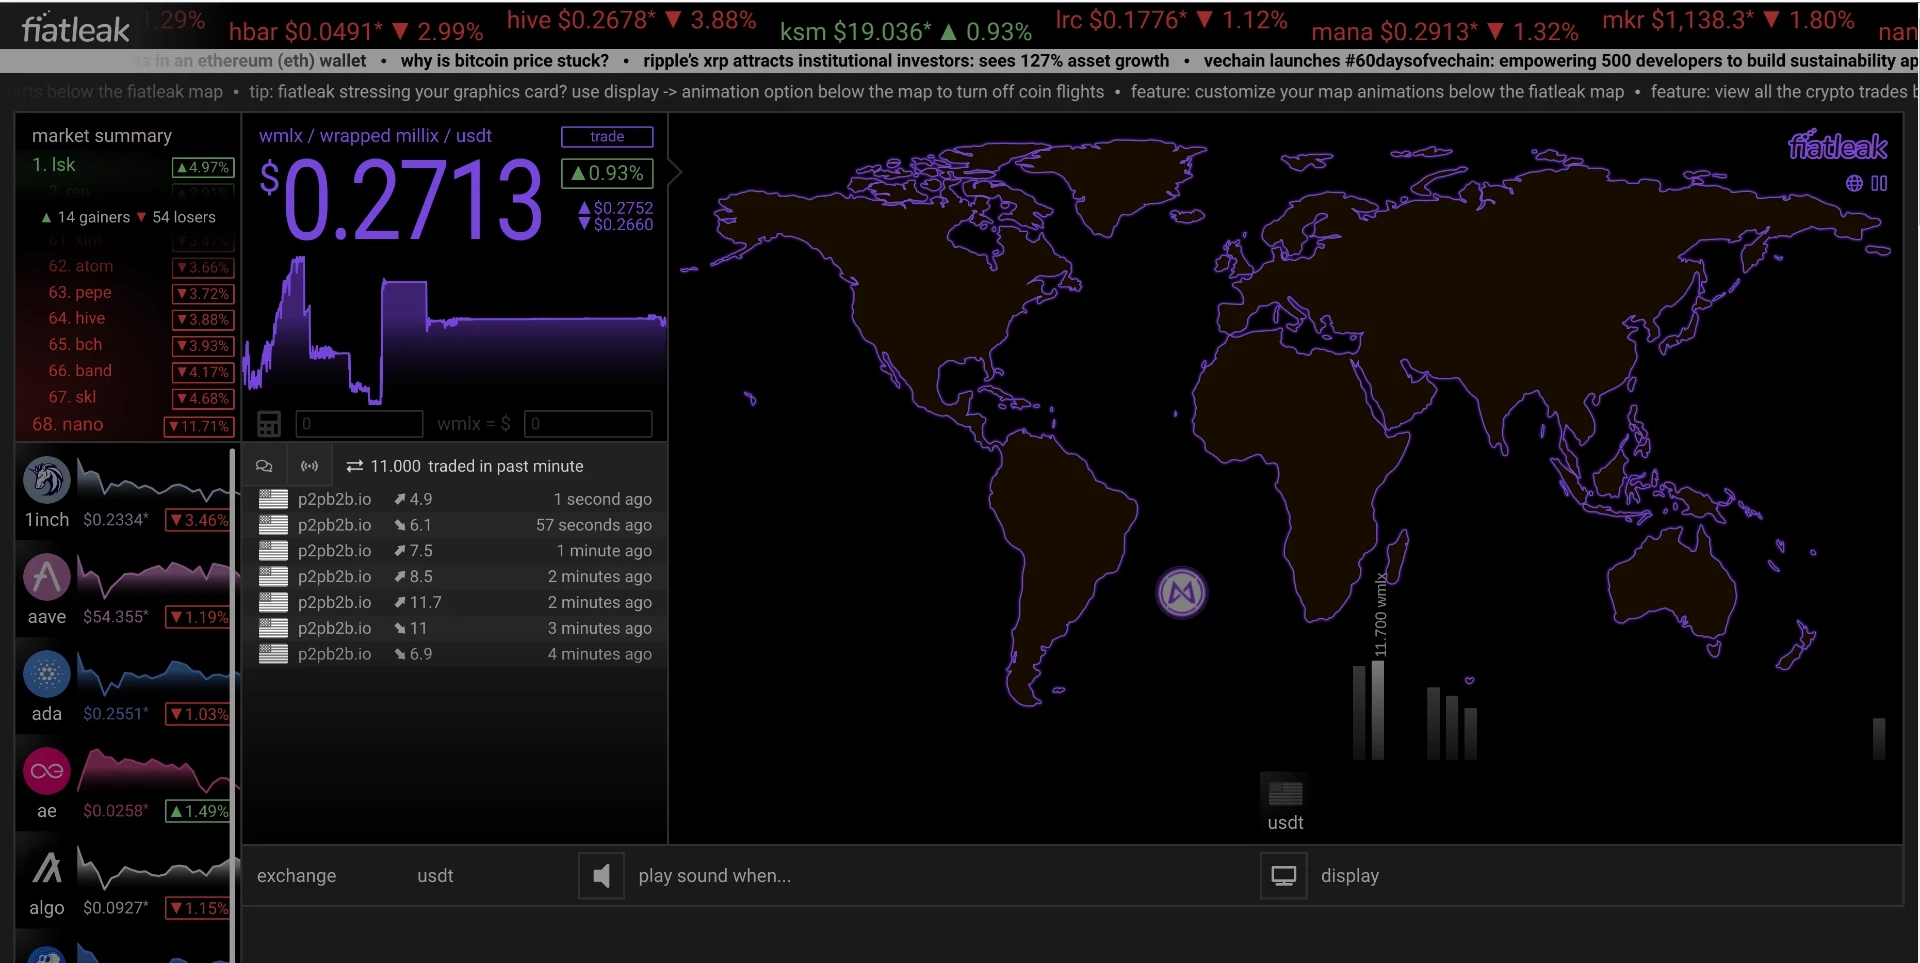Open vechain #60daysofvechain headline
This screenshot has height=963, width=1920.
tap(1561, 61)
